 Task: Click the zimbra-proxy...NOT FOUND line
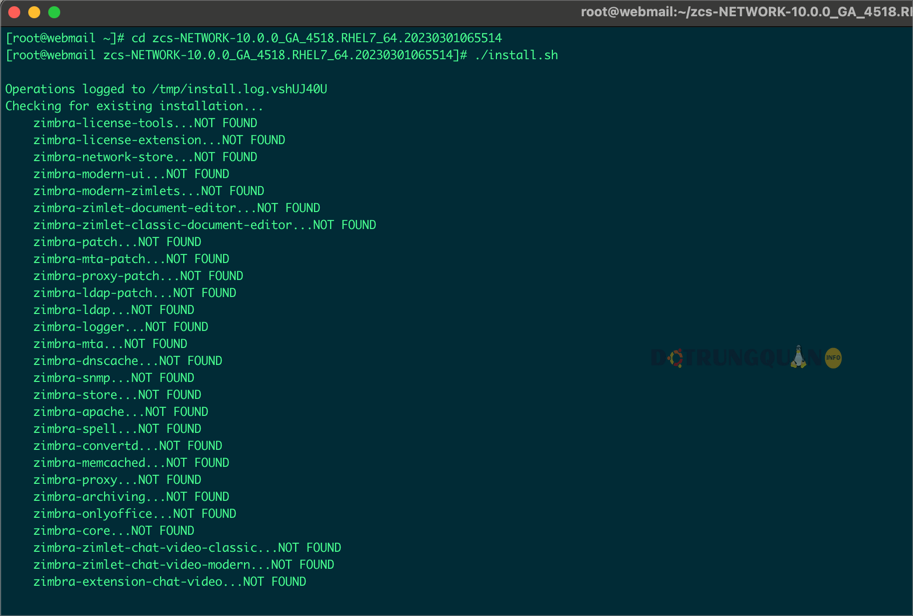(117, 479)
